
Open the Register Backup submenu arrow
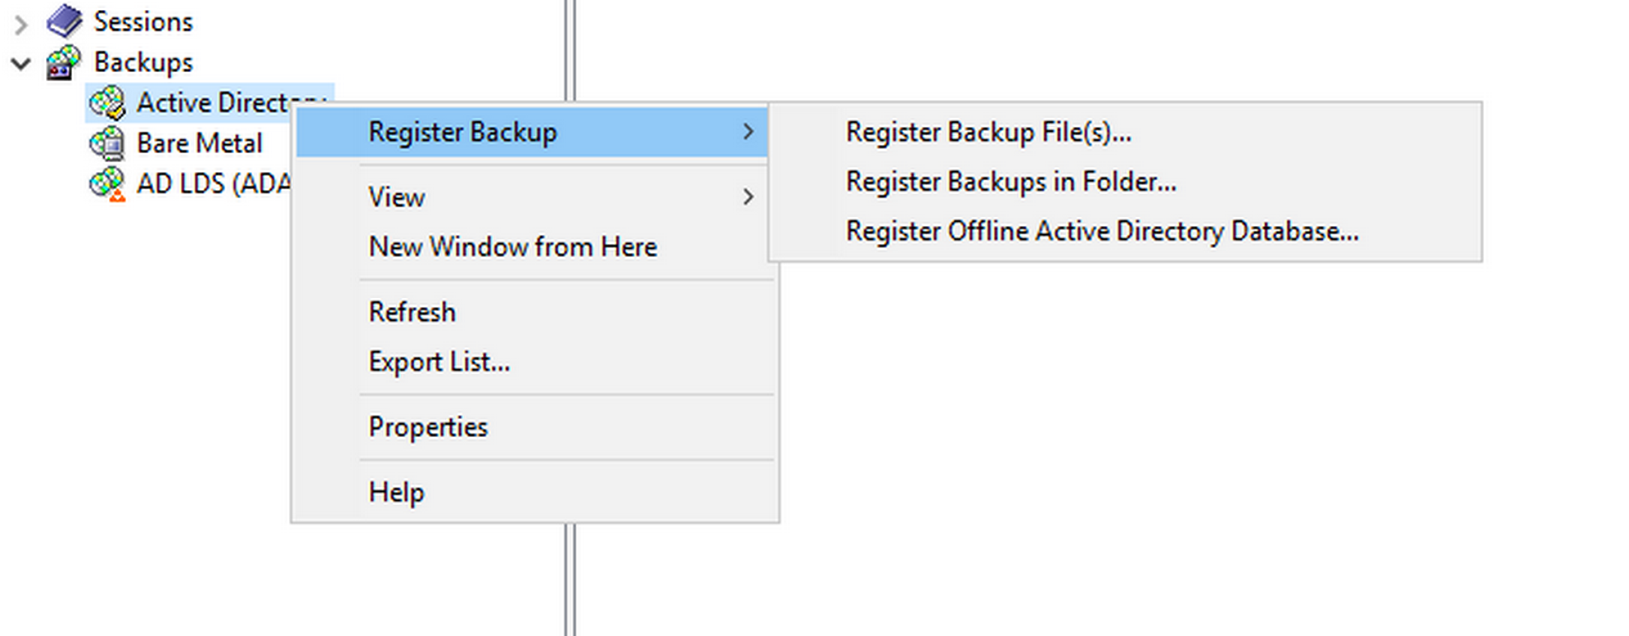tap(748, 132)
